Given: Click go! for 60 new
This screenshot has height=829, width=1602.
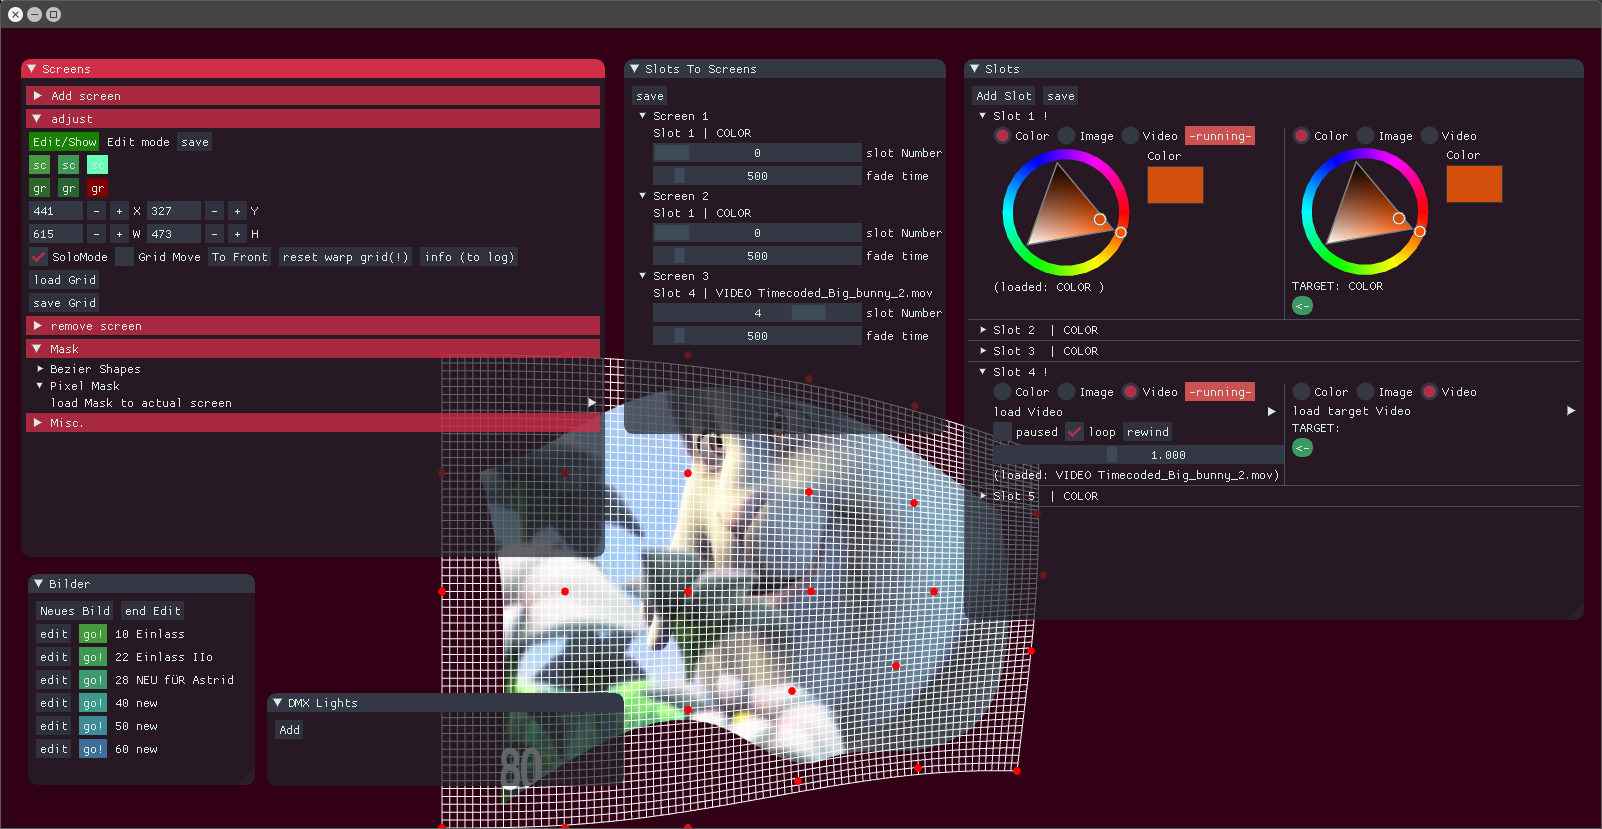Looking at the screenshot, I should tap(93, 749).
